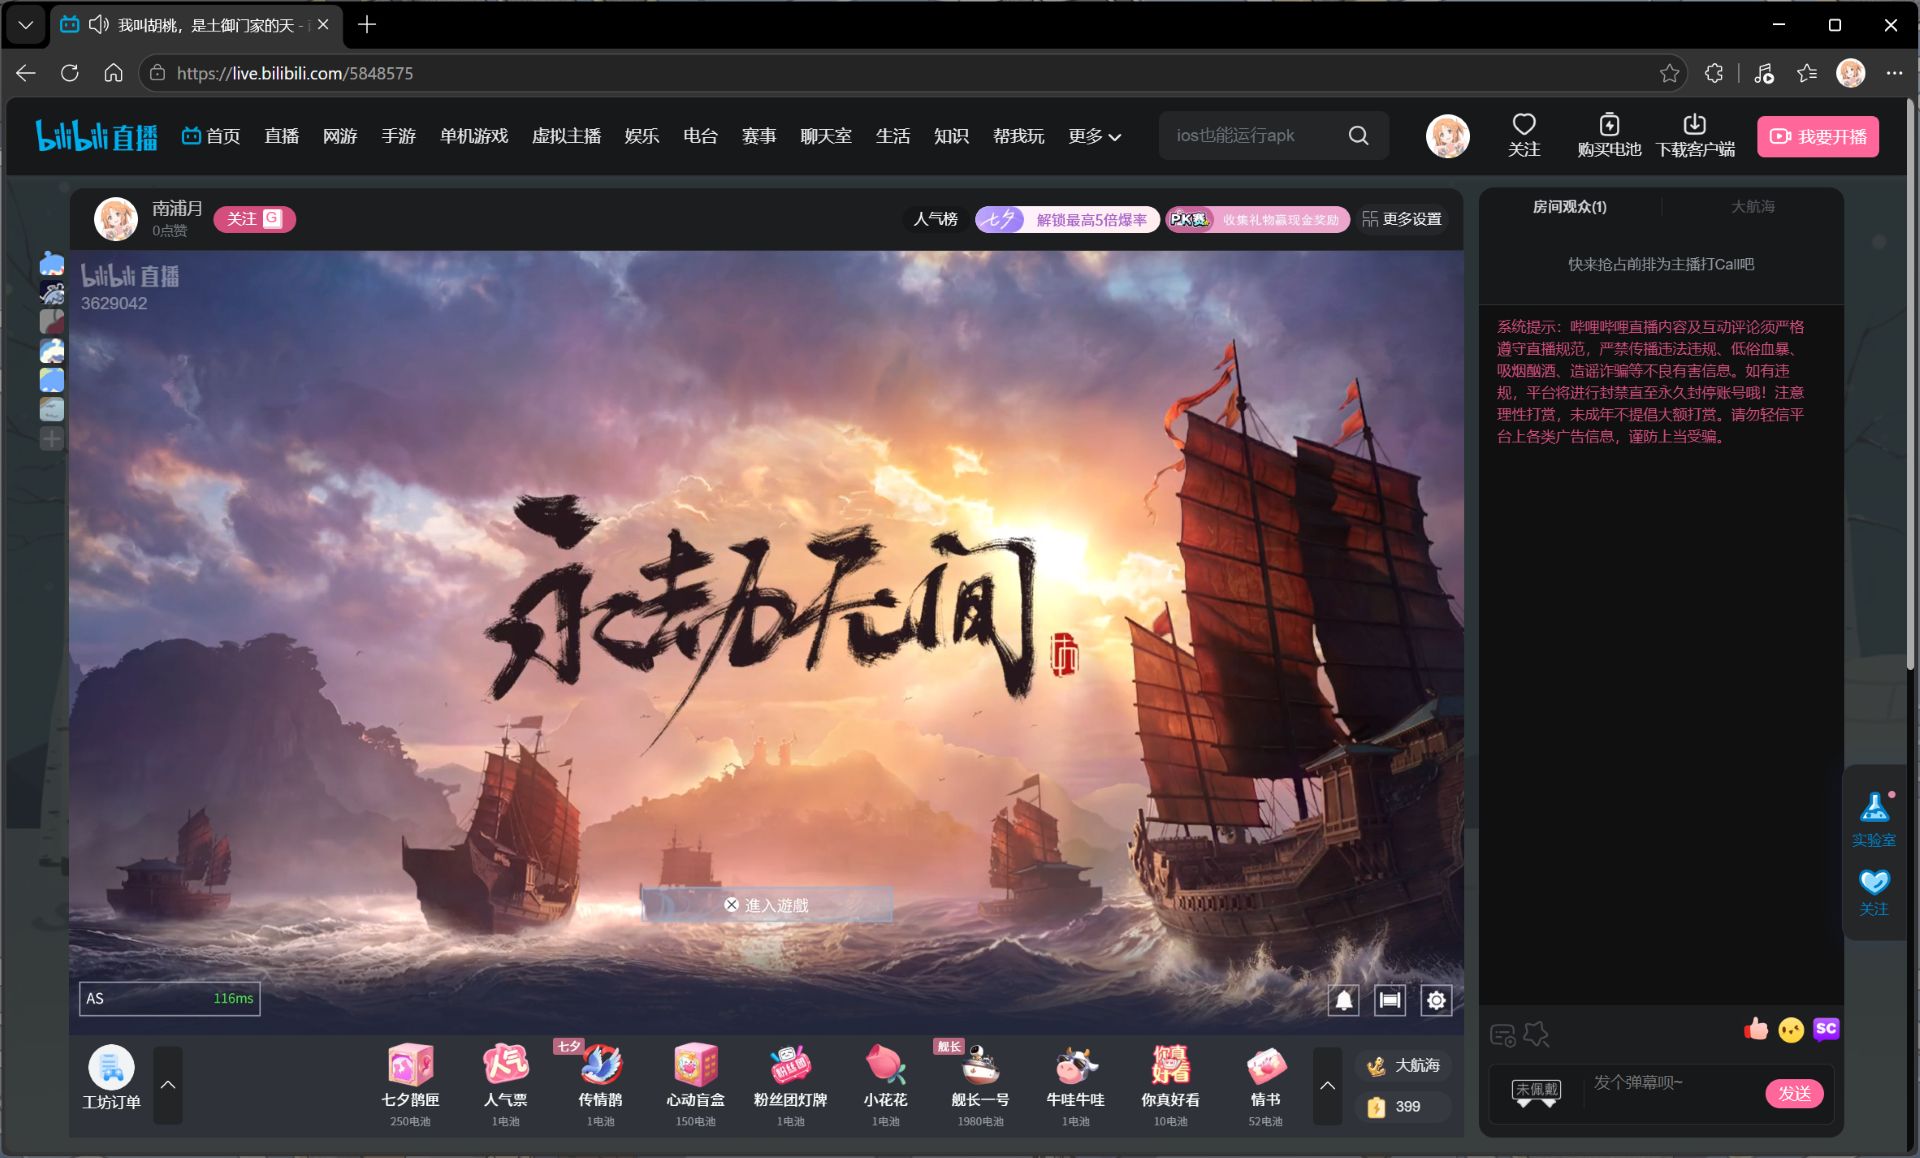Screen dimensions: 1920x1158
Task: Send the 人气票 gift
Action: (x=505, y=1084)
